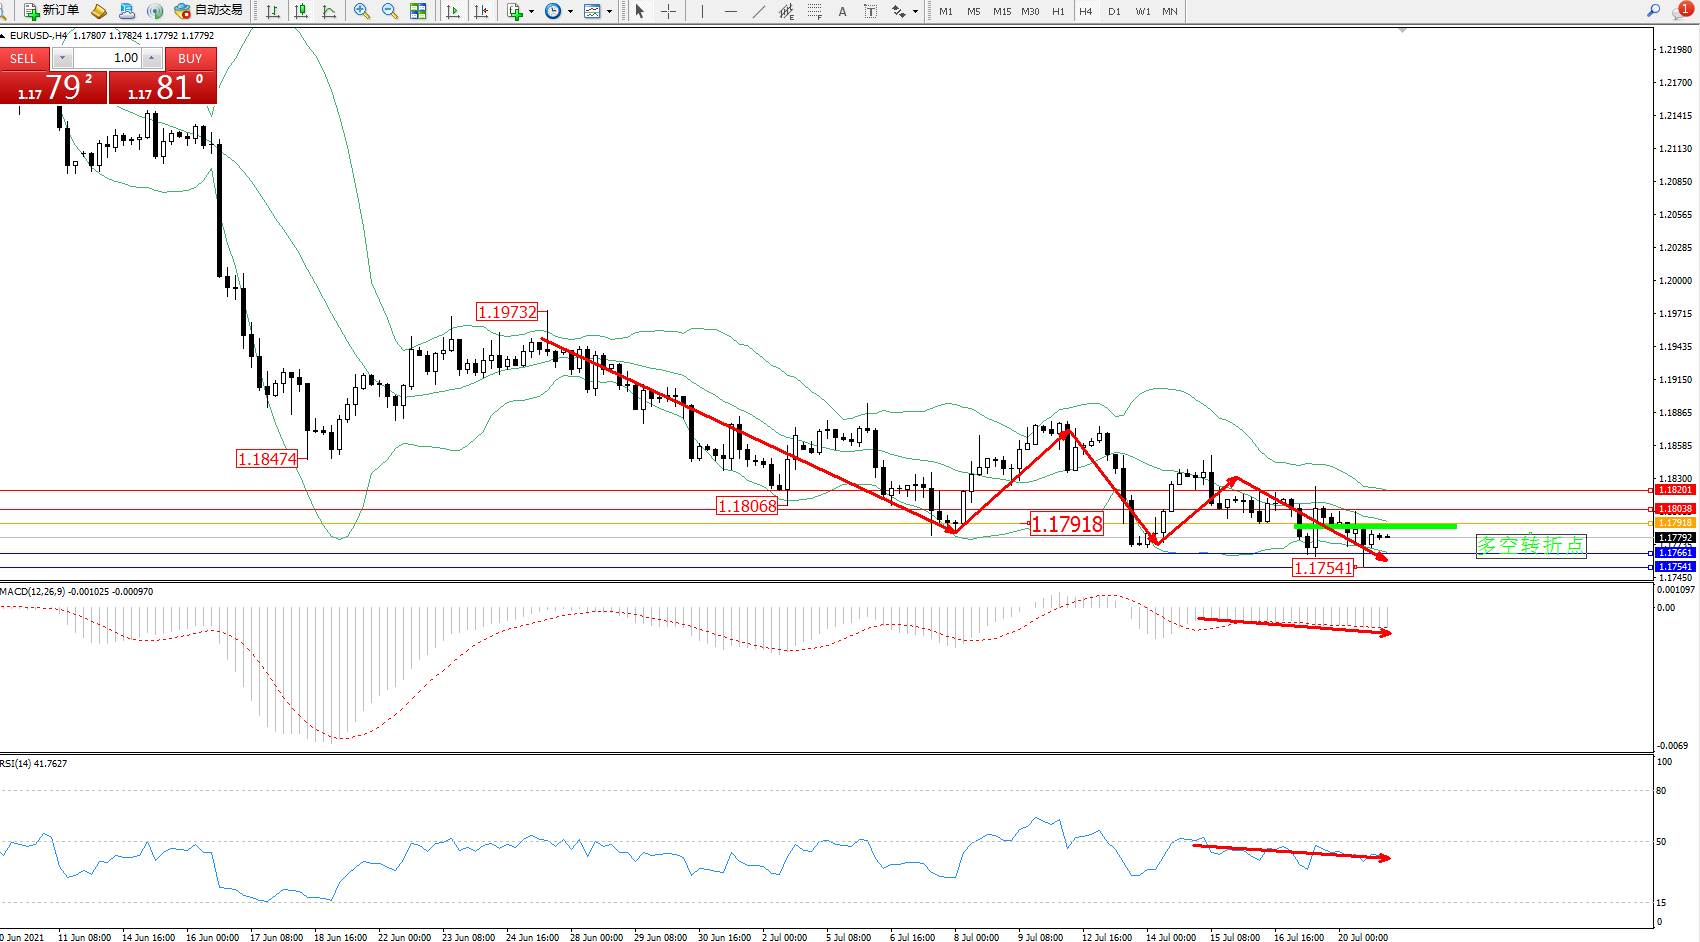Switch to the D1 timeframe
Viewport: 1700px width, 942px height.
pos(1114,12)
